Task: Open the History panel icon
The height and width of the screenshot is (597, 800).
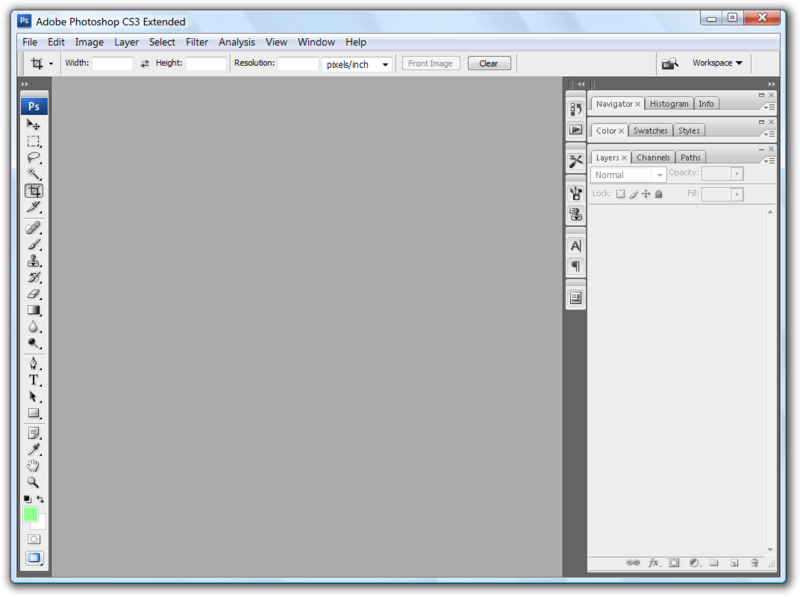Action: (576, 109)
